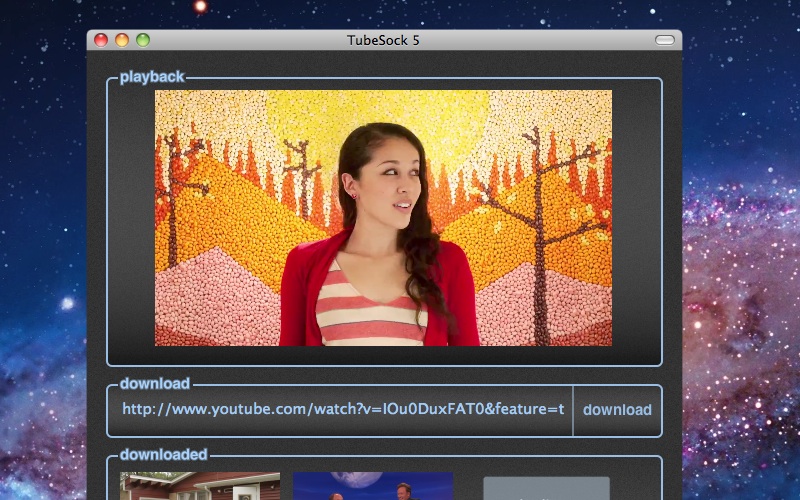800x500 pixels.
Task: Click the toolbar toggle pill in title bar
Action: (x=665, y=40)
